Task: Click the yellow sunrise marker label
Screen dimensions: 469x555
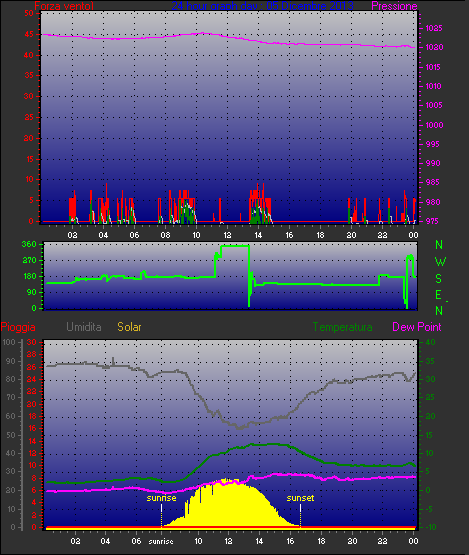Action: 161,498
